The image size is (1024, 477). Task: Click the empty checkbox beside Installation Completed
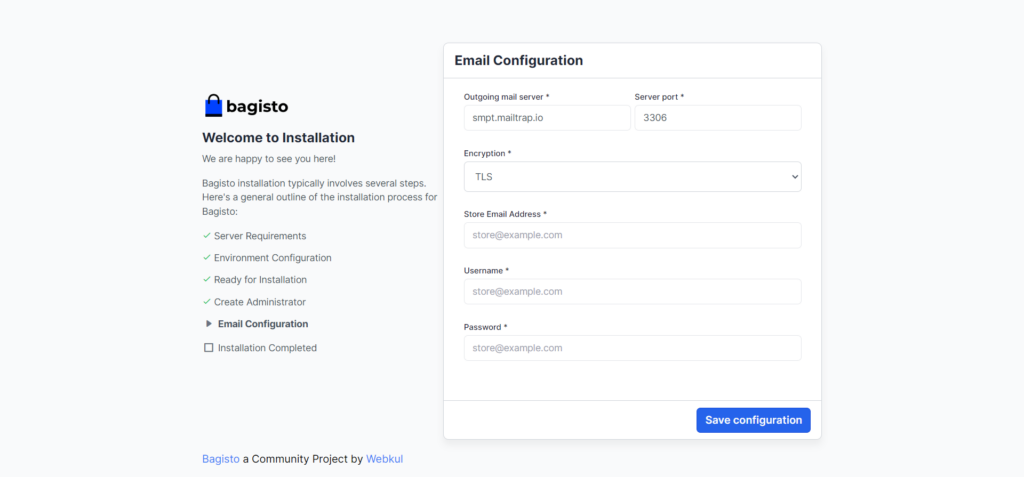coord(208,348)
